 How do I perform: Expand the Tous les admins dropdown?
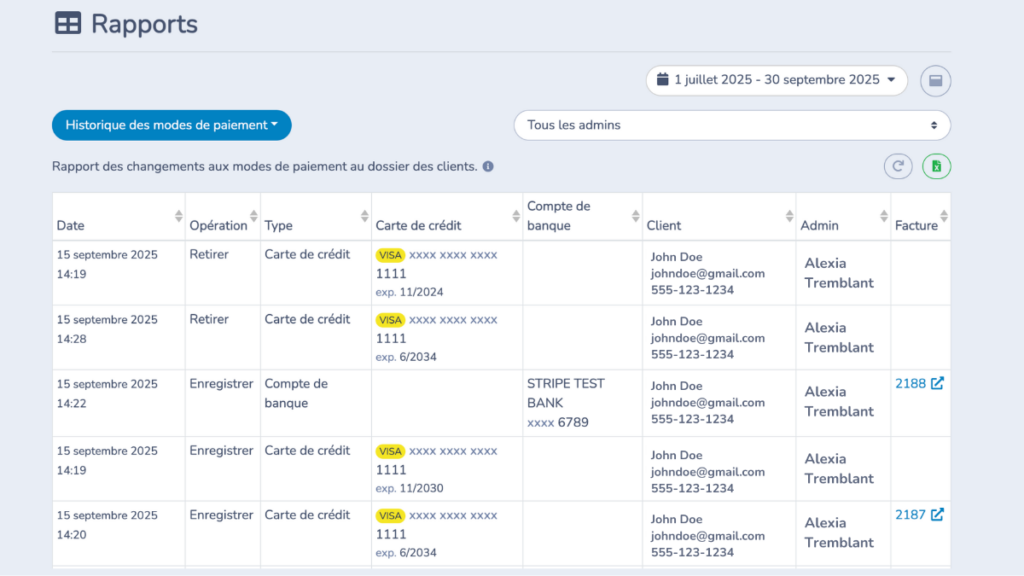731,125
